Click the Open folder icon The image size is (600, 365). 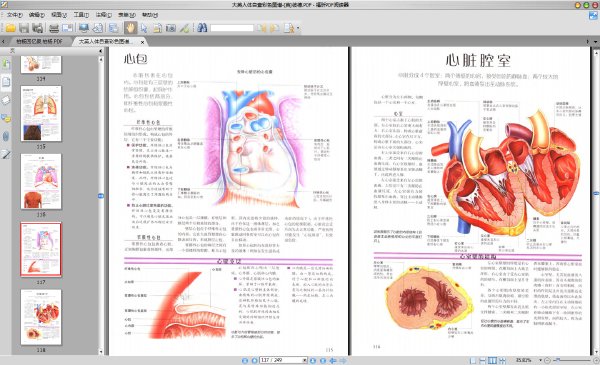tap(10, 28)
